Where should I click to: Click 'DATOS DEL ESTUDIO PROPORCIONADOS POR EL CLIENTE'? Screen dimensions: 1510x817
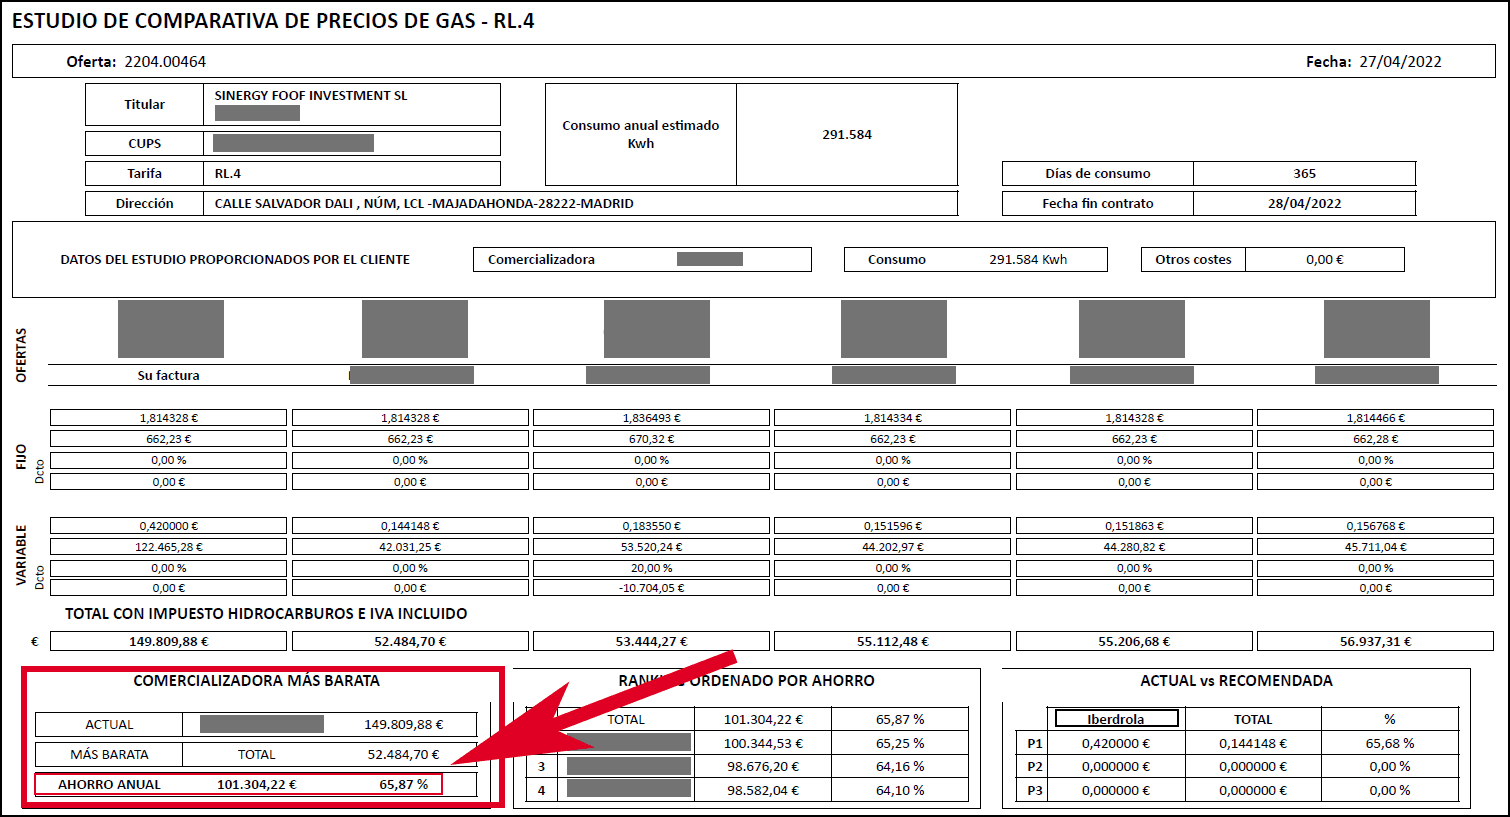click(x=235, y=259)
